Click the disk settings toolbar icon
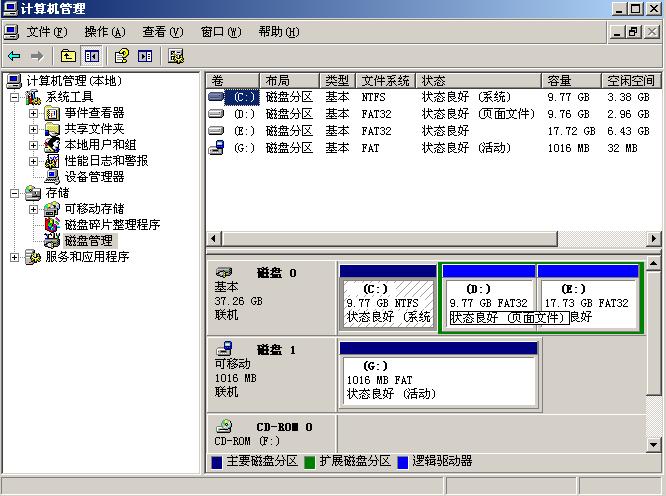Image resolution: width=666 pixels, height=496 pixels. click(x=176, y=56)
